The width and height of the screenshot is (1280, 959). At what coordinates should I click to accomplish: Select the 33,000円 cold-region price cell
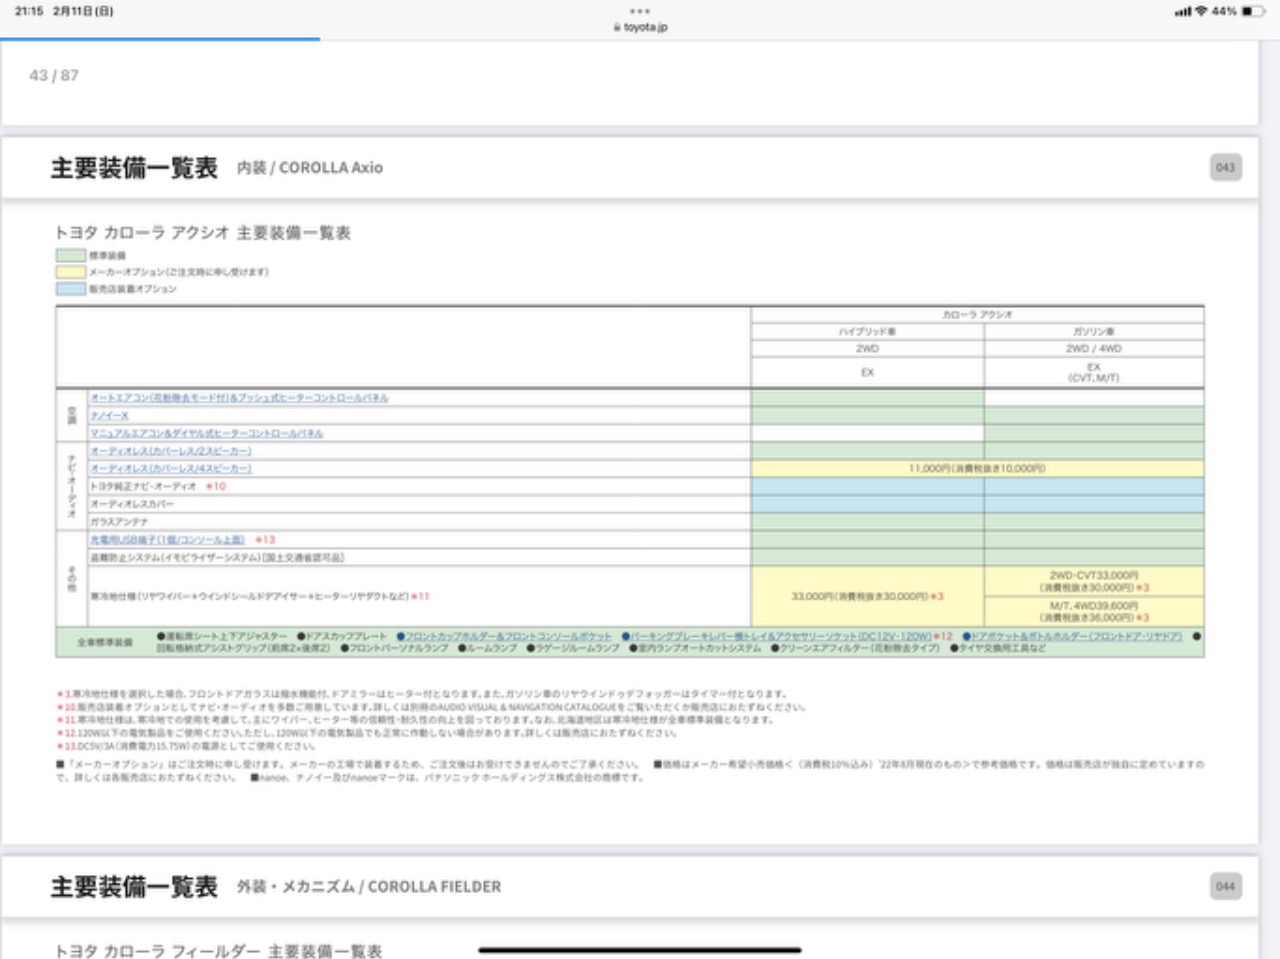[x=867, y=596]
